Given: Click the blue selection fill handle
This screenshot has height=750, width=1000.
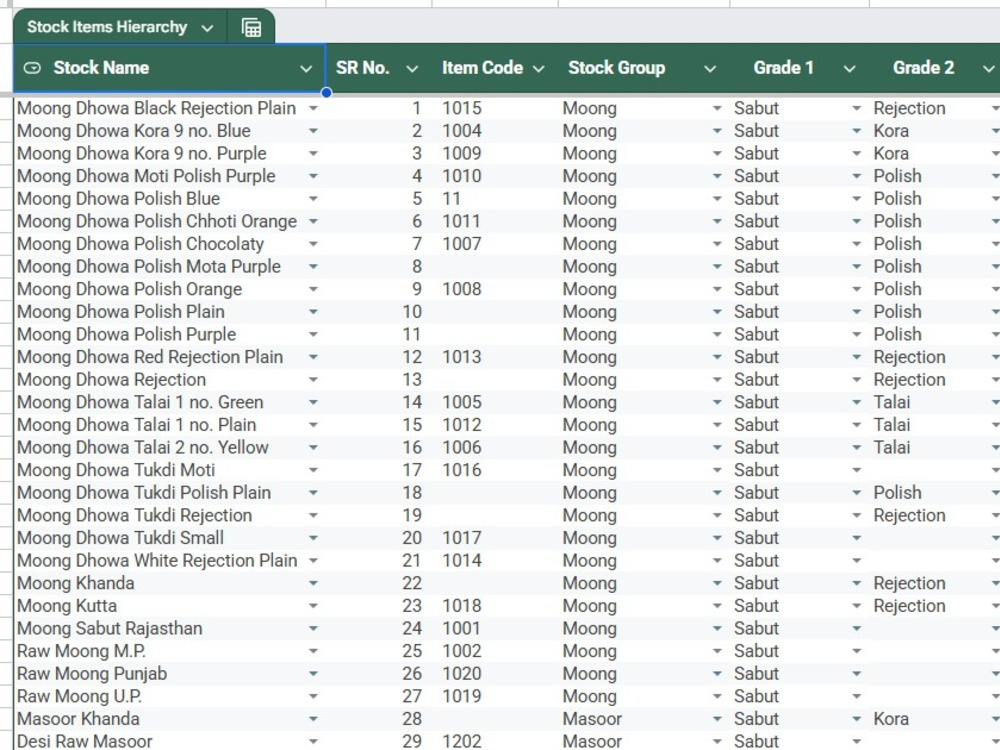Looking at the screenshot, I should [326, 93].
